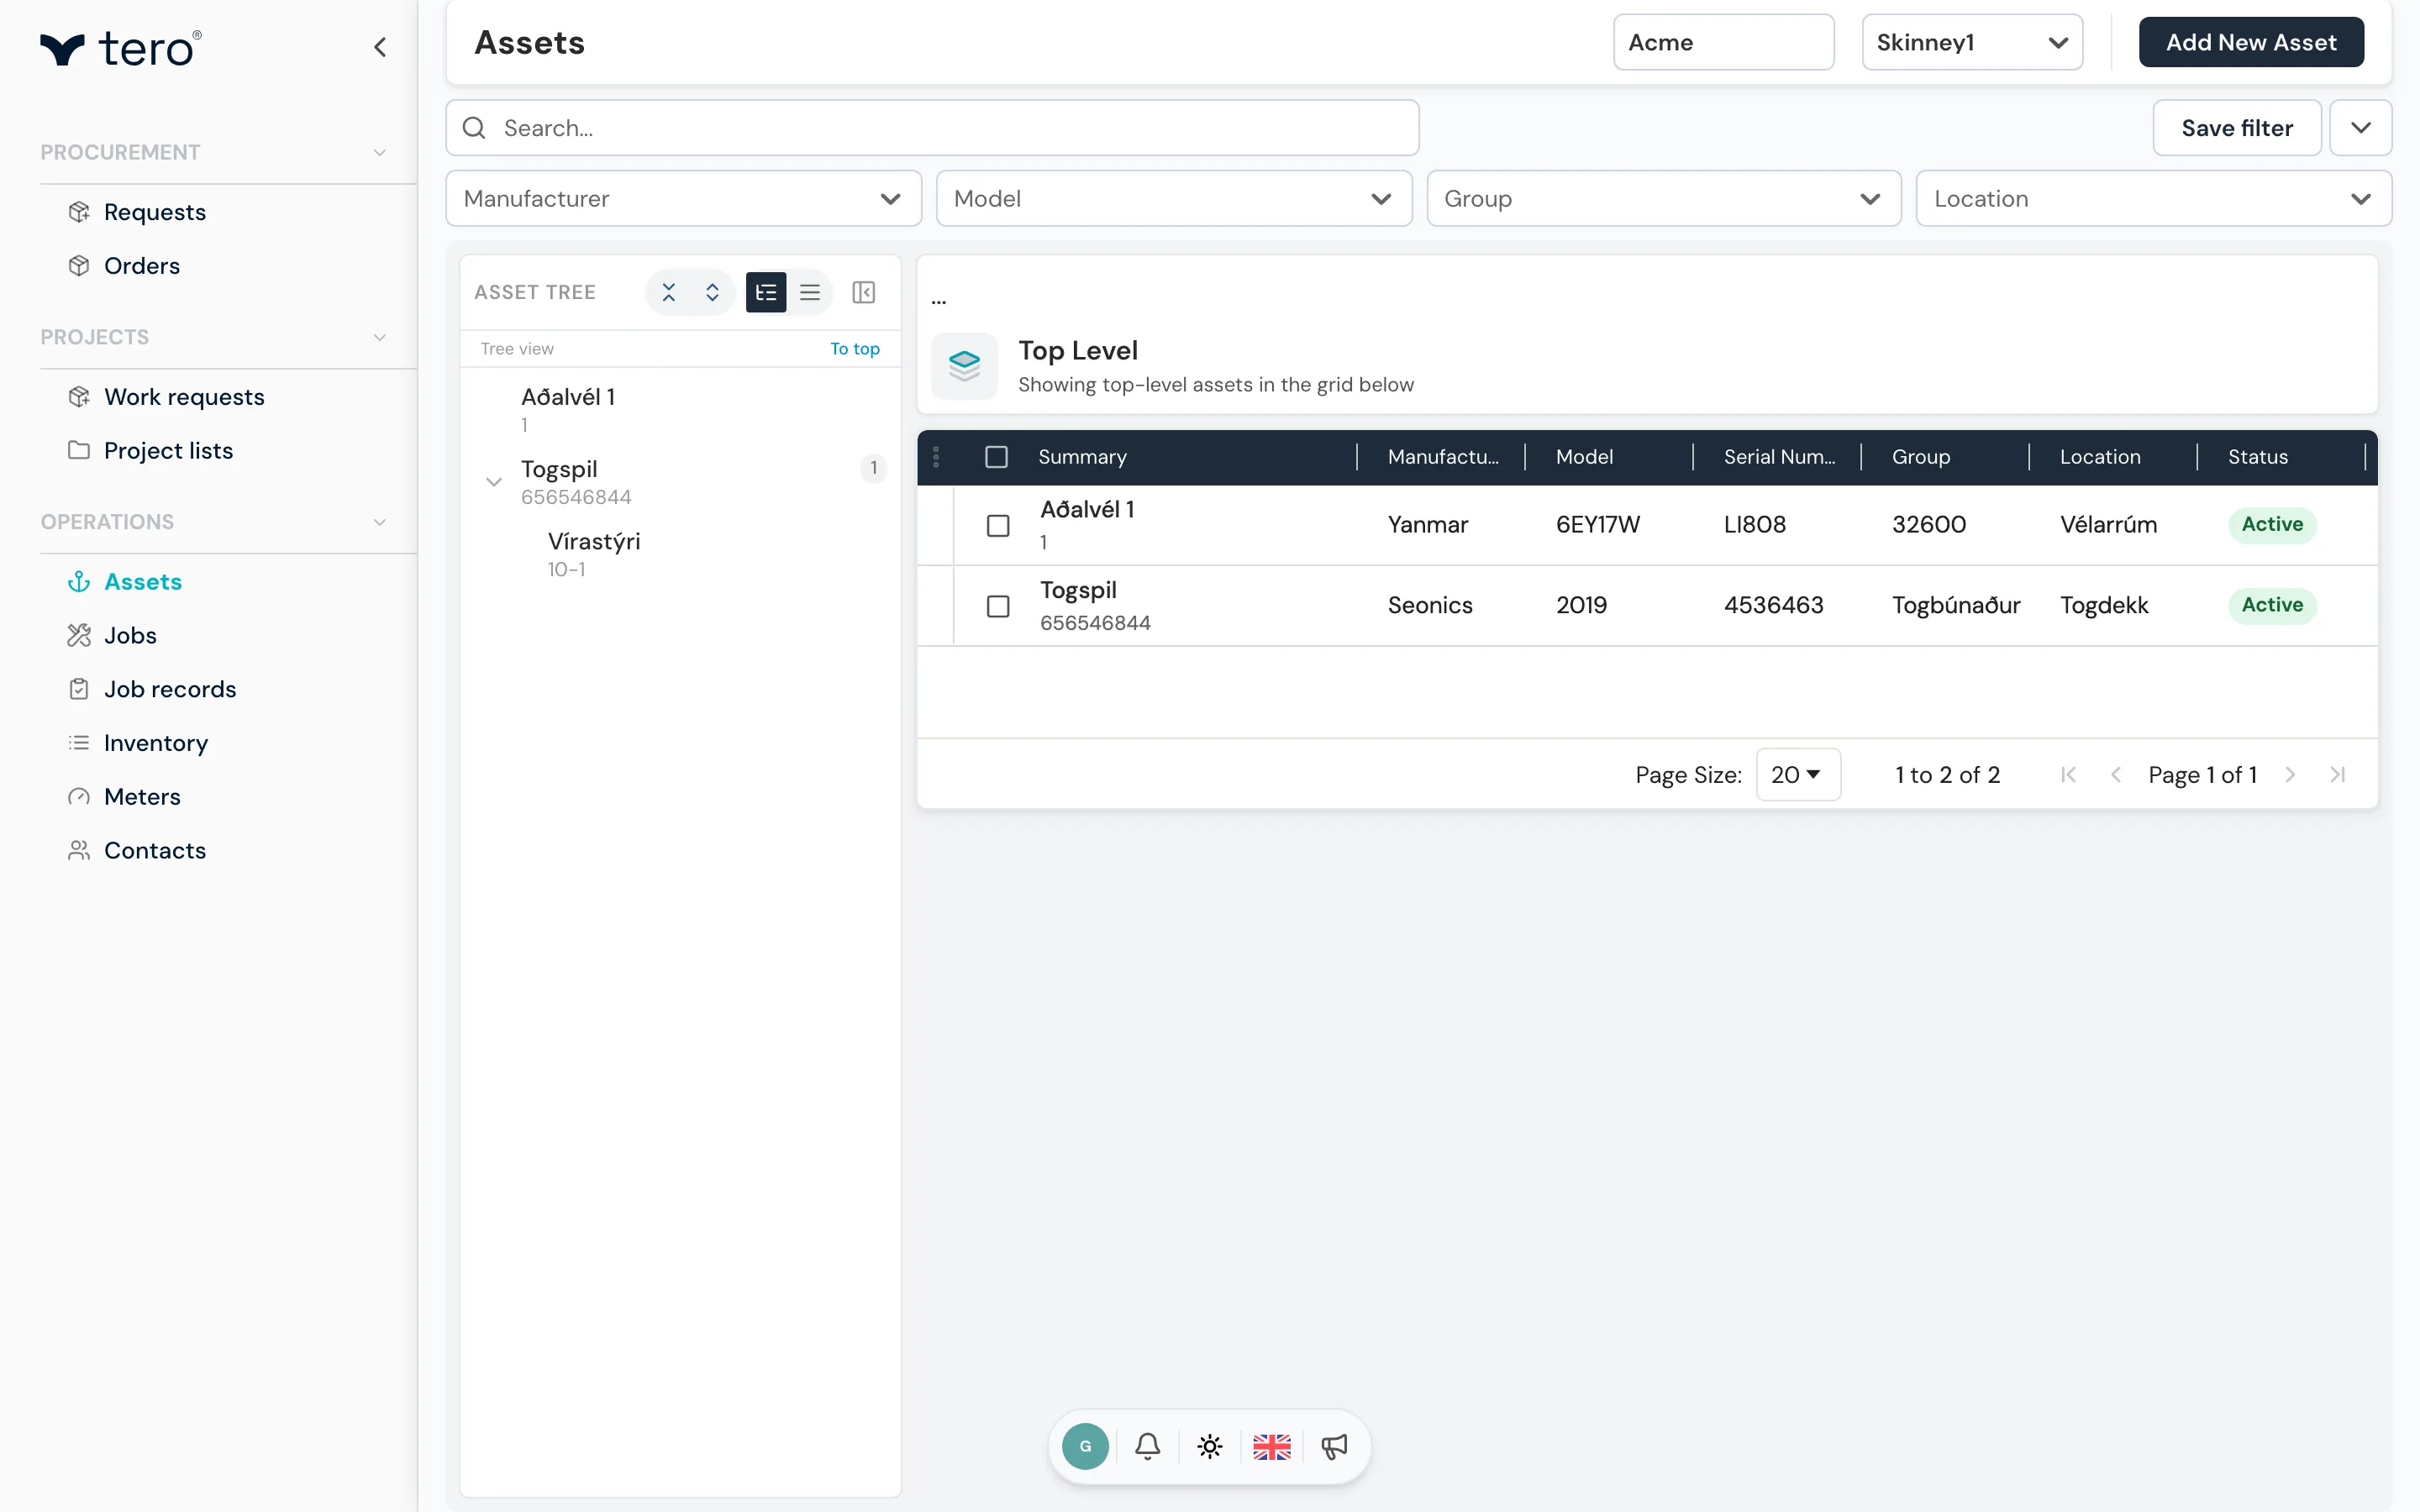Image resolution: width=2420 pixels, height=1512 pixels.
Task: Open the user avatar G menu
Action: tap(1085, 1446)
